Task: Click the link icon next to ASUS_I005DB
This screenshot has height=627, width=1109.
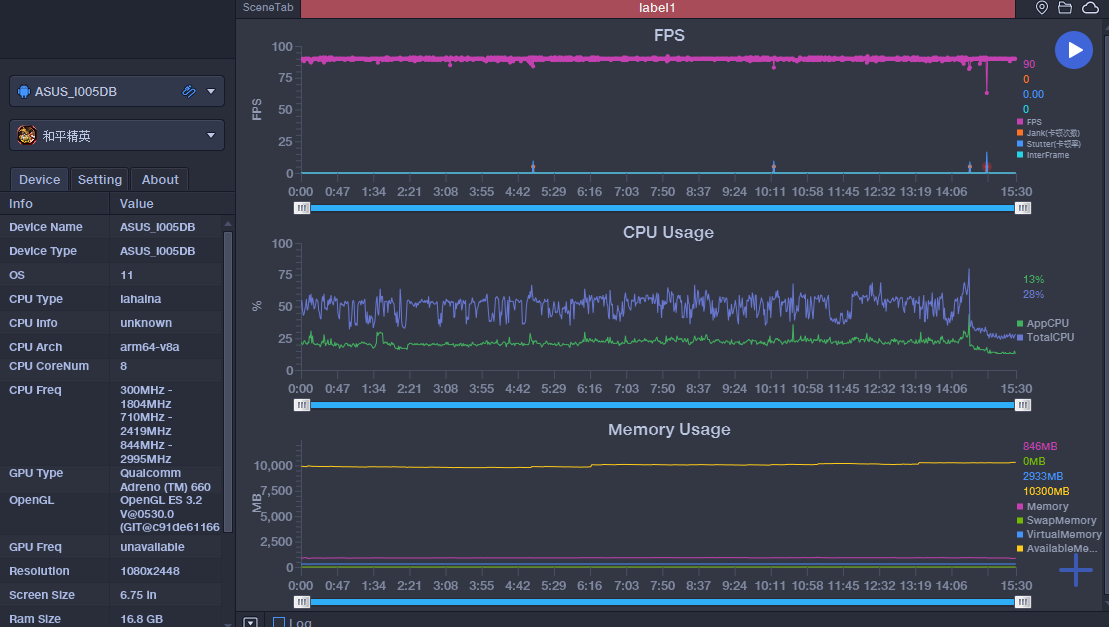Action: (189, 91)
